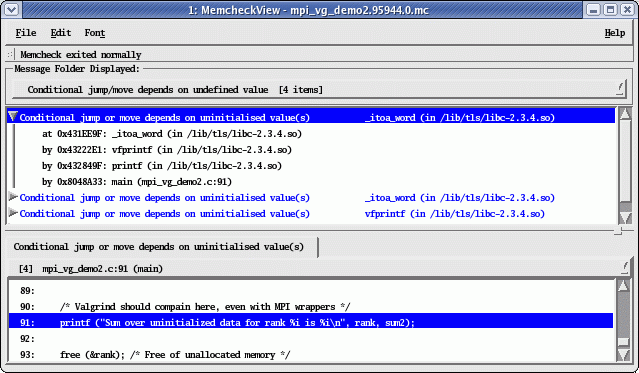The height and width of the screenshot is (373, 639).
Task: Click highlighted source line 91 printf
Action: (311, 321)
